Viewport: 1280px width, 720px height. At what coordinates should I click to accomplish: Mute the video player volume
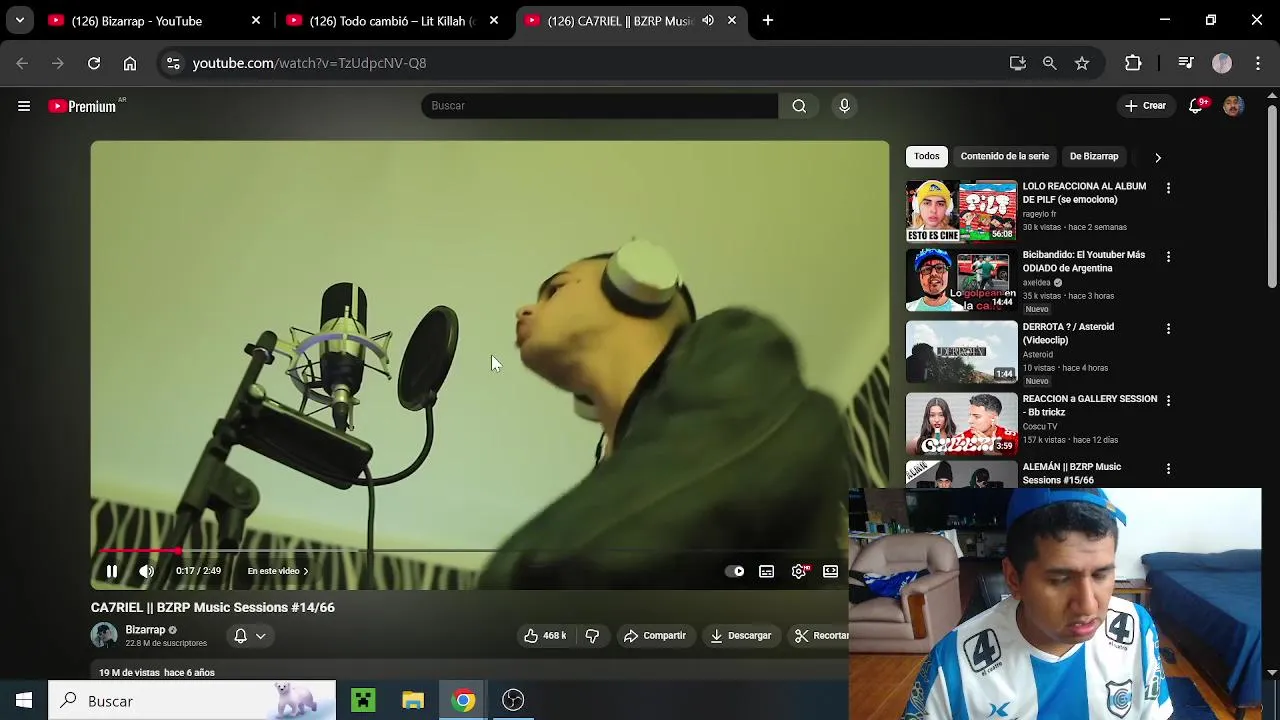[146, 571]
